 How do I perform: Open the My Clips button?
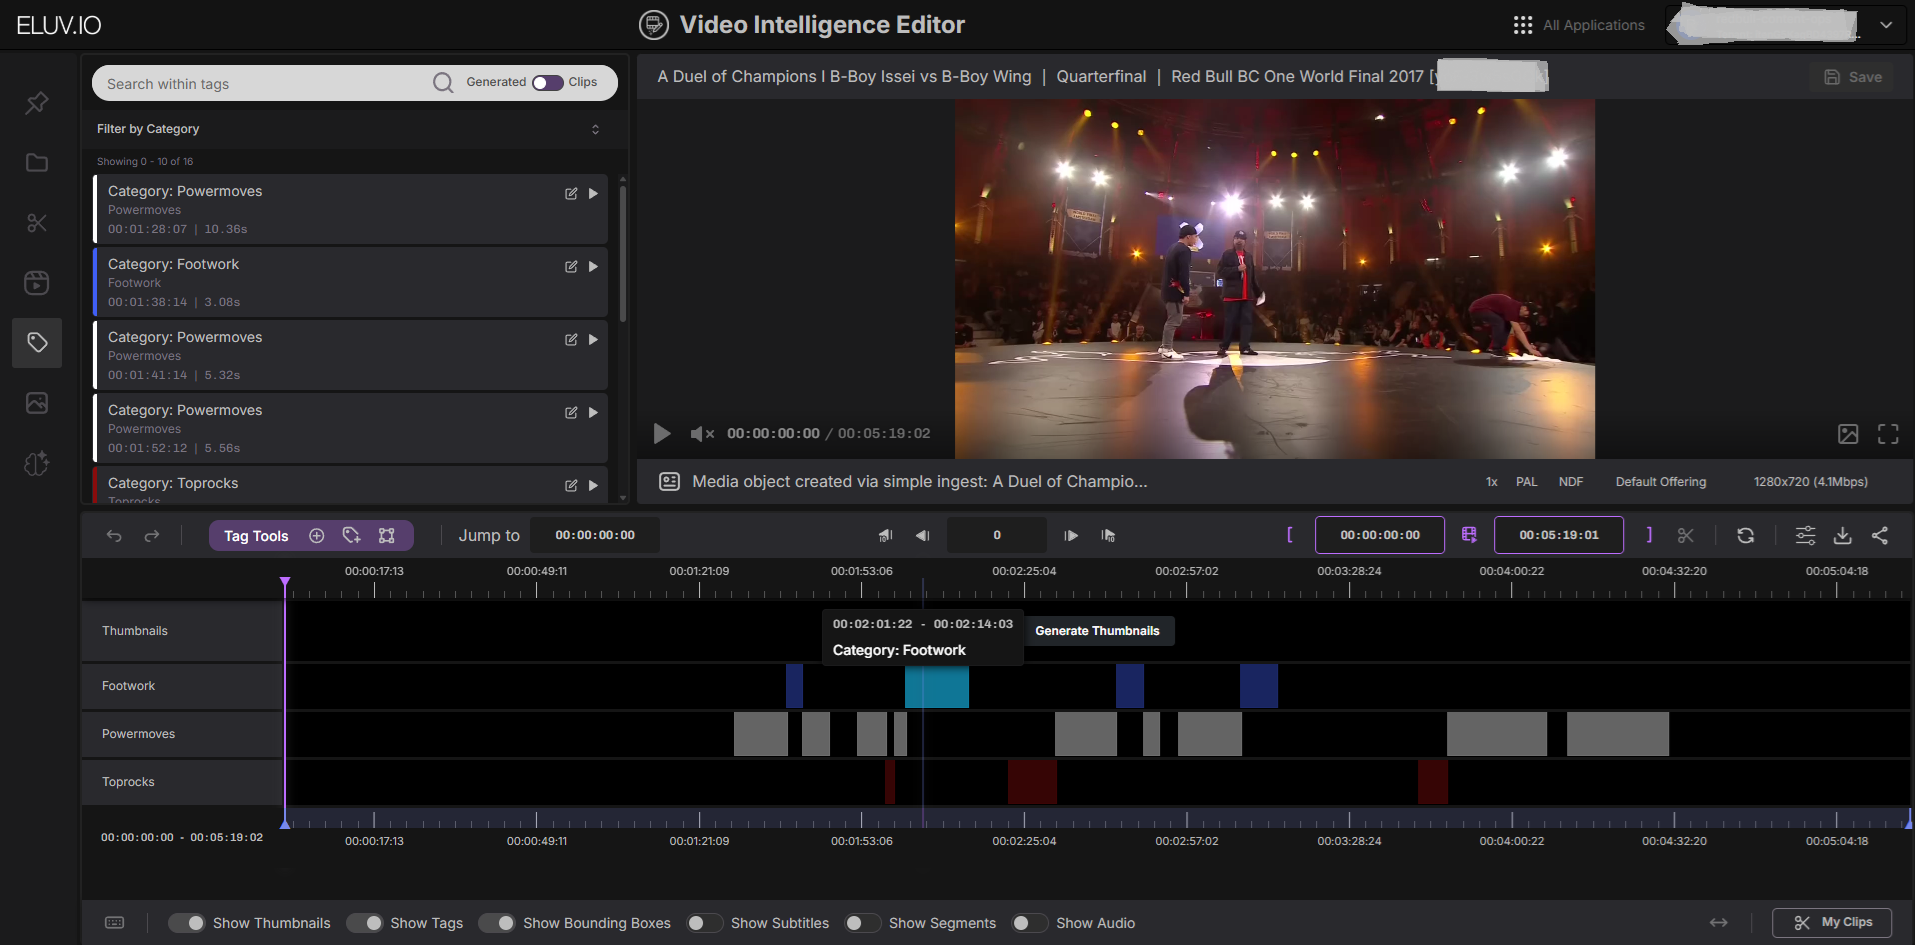[1832, 922]
